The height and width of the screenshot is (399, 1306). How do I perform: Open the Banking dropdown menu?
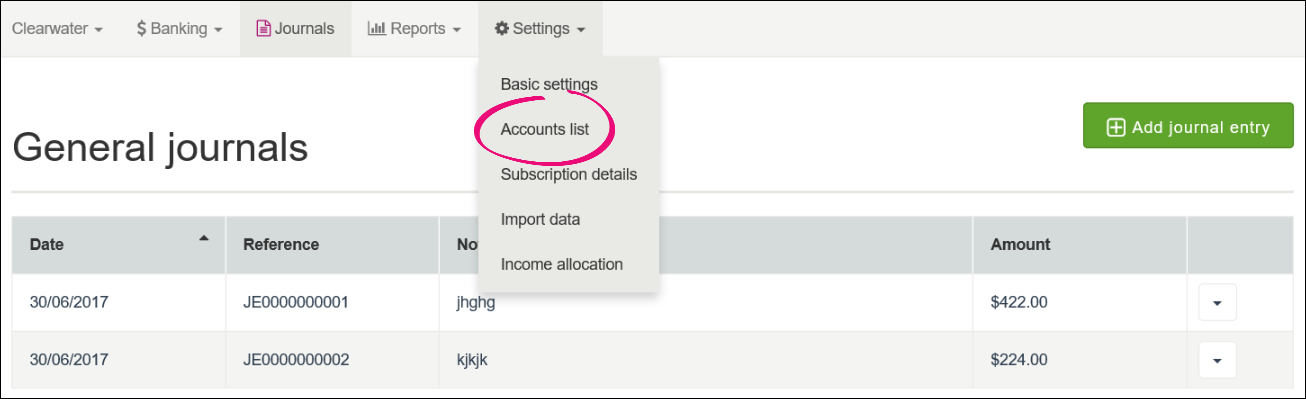coord(178,29)
